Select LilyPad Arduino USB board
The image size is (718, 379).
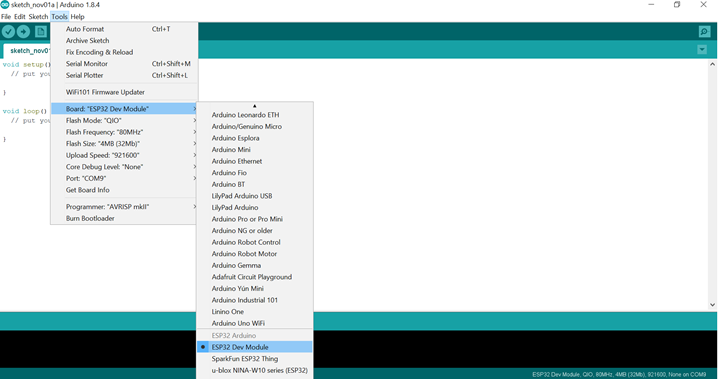pyautogui.click(x=255, y=195)
